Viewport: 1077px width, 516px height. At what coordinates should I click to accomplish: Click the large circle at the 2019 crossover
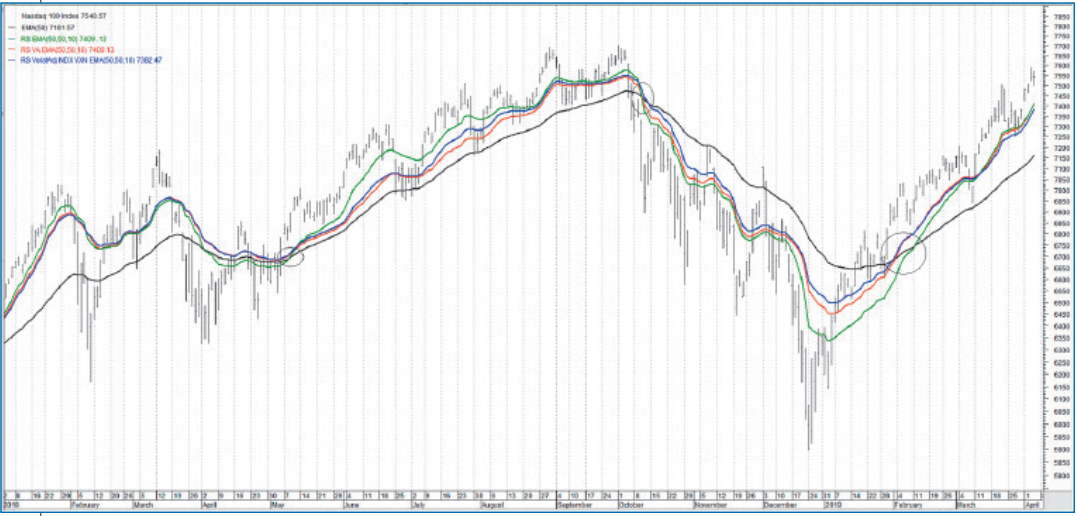pos(905,253)
